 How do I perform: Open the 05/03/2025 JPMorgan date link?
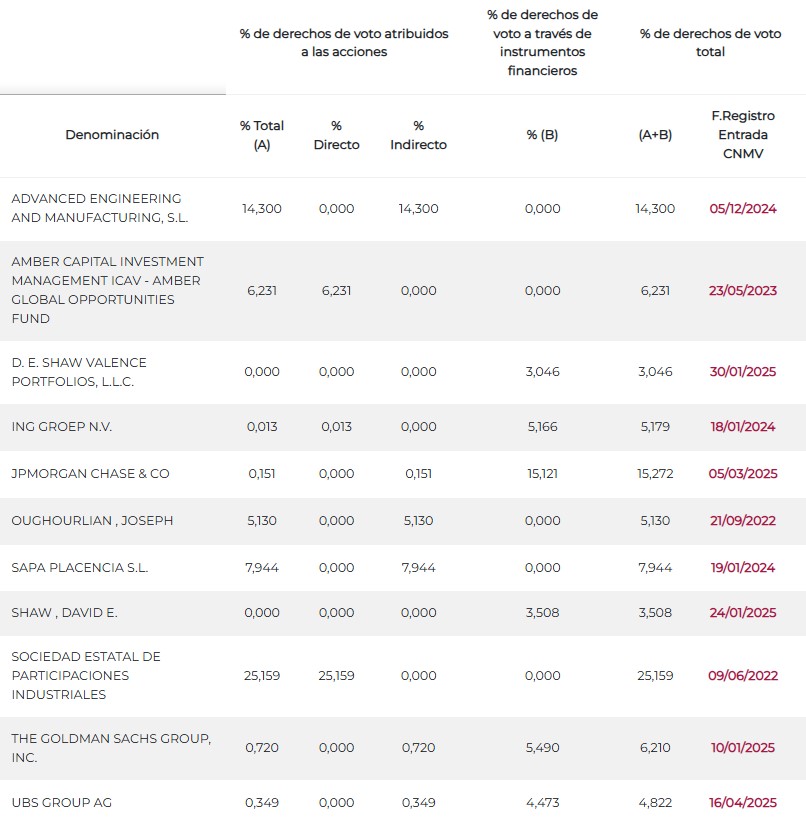point(742,473)
